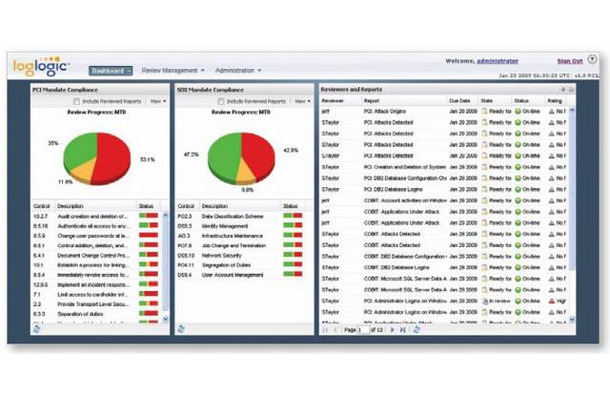Enable Include Reviewed Reports in SOX panel
This screenshot has width=610, height=400.
pos(221,102)
